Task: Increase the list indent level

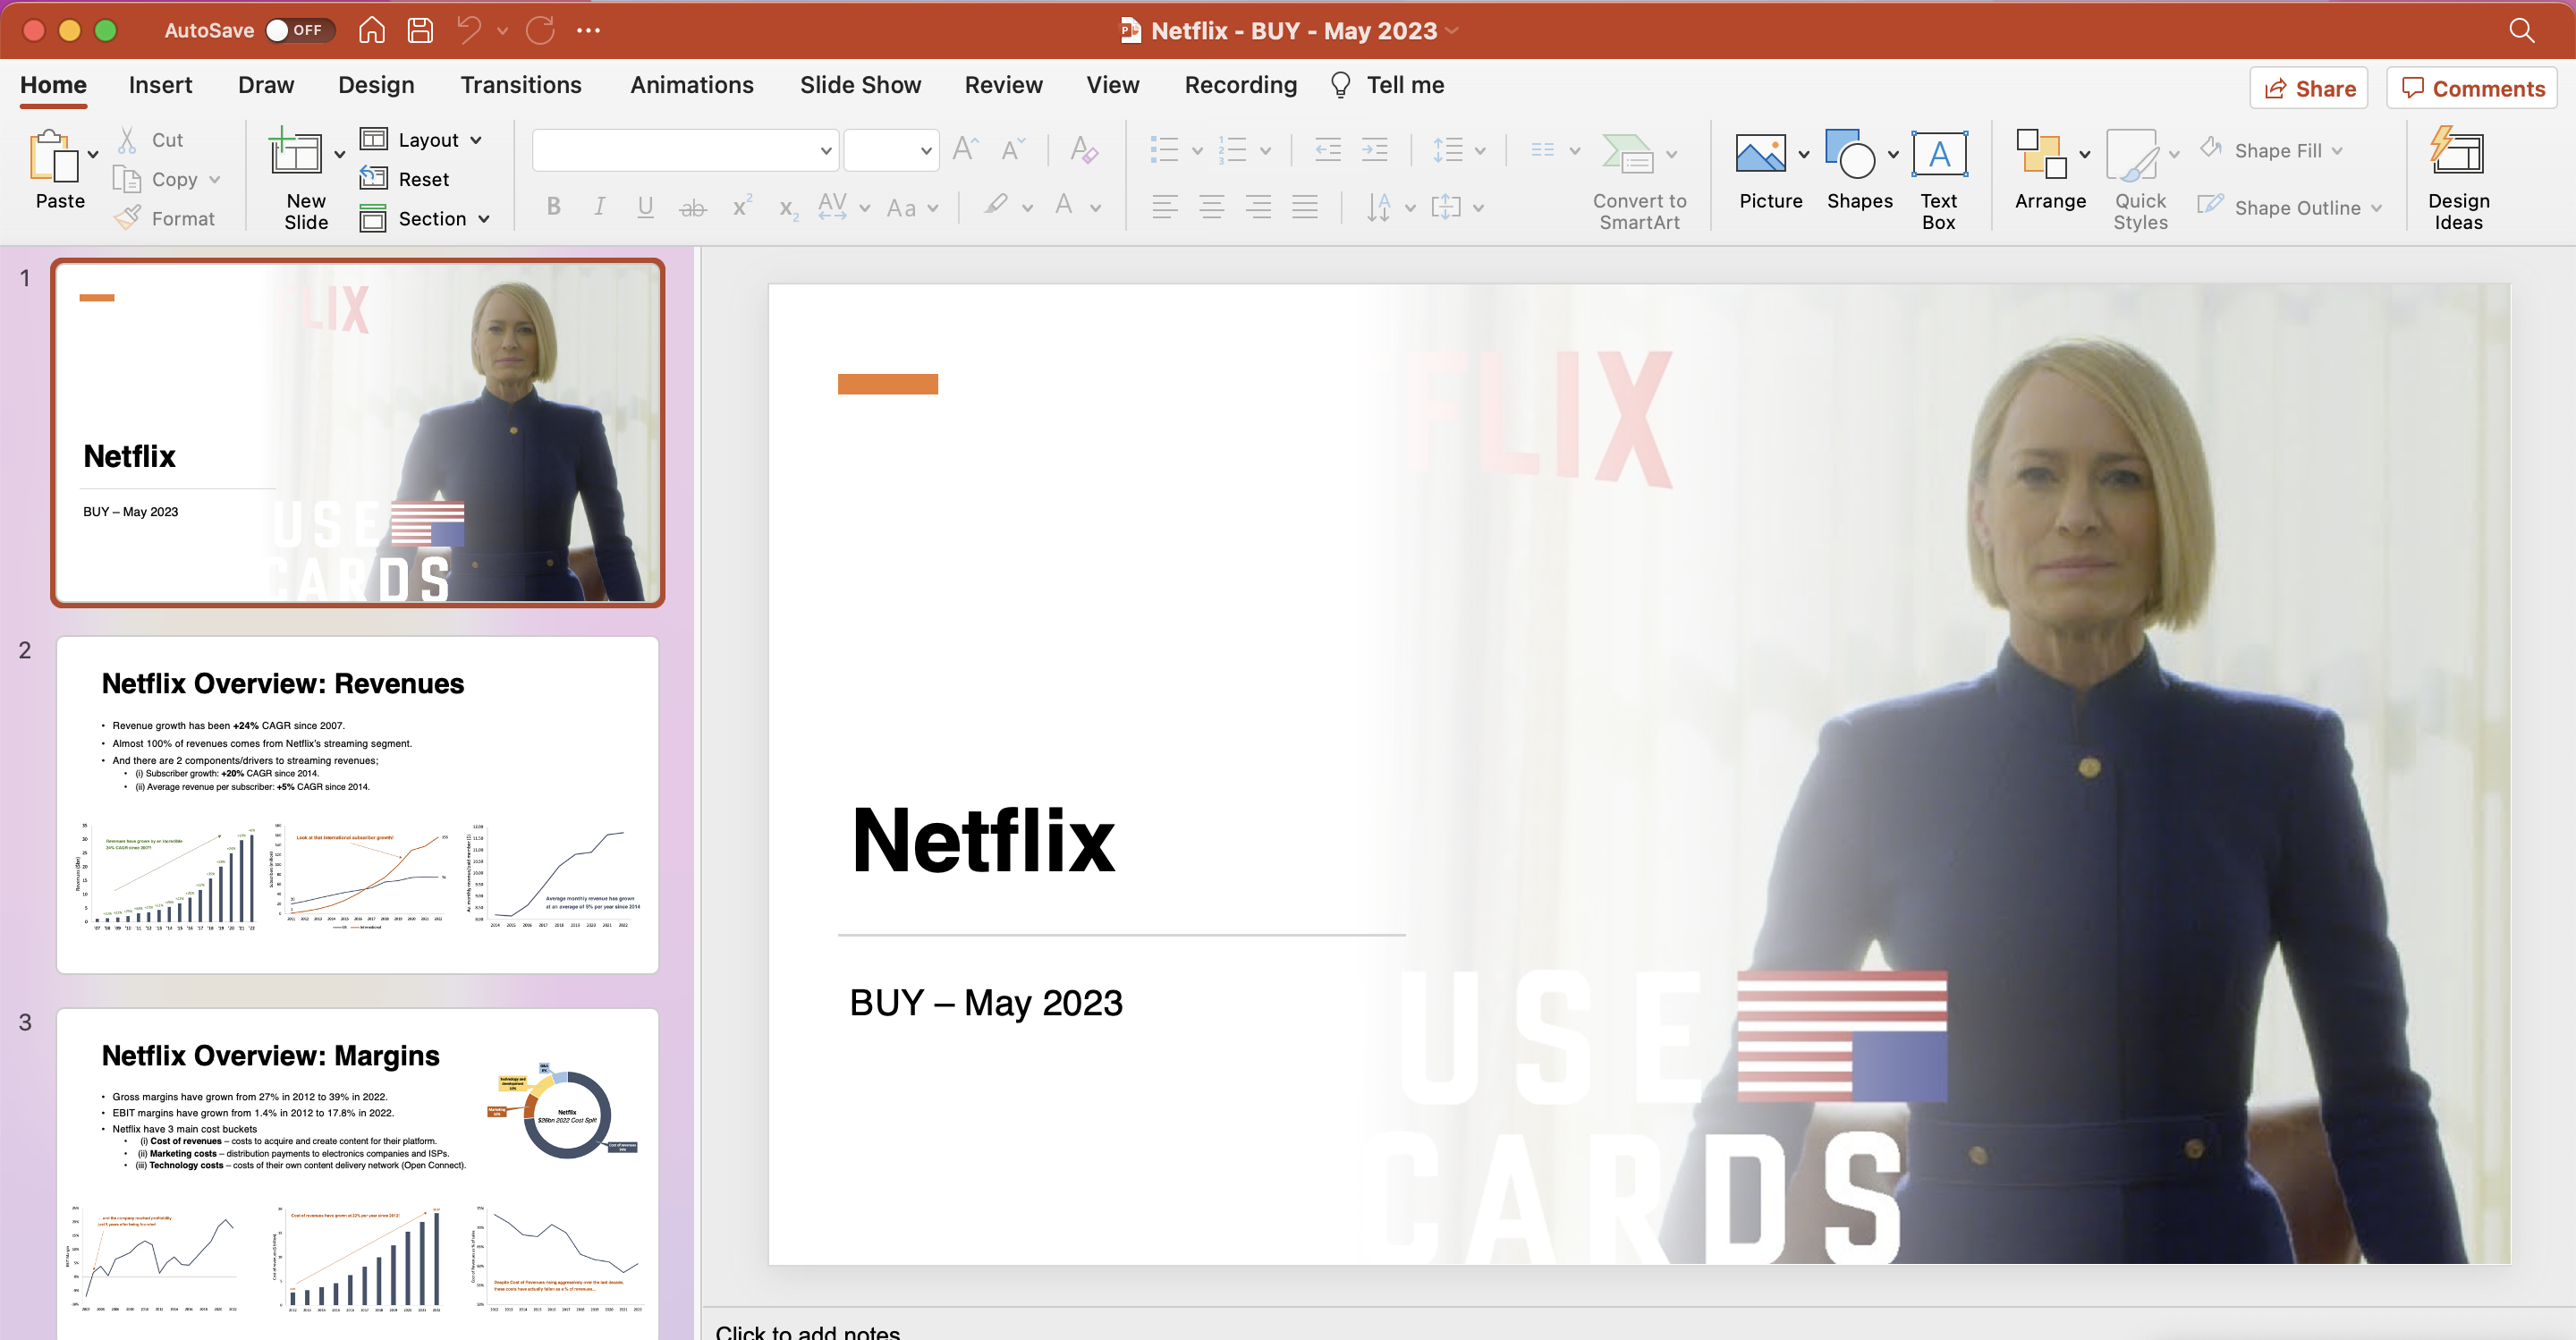Action: point(1374,150)
